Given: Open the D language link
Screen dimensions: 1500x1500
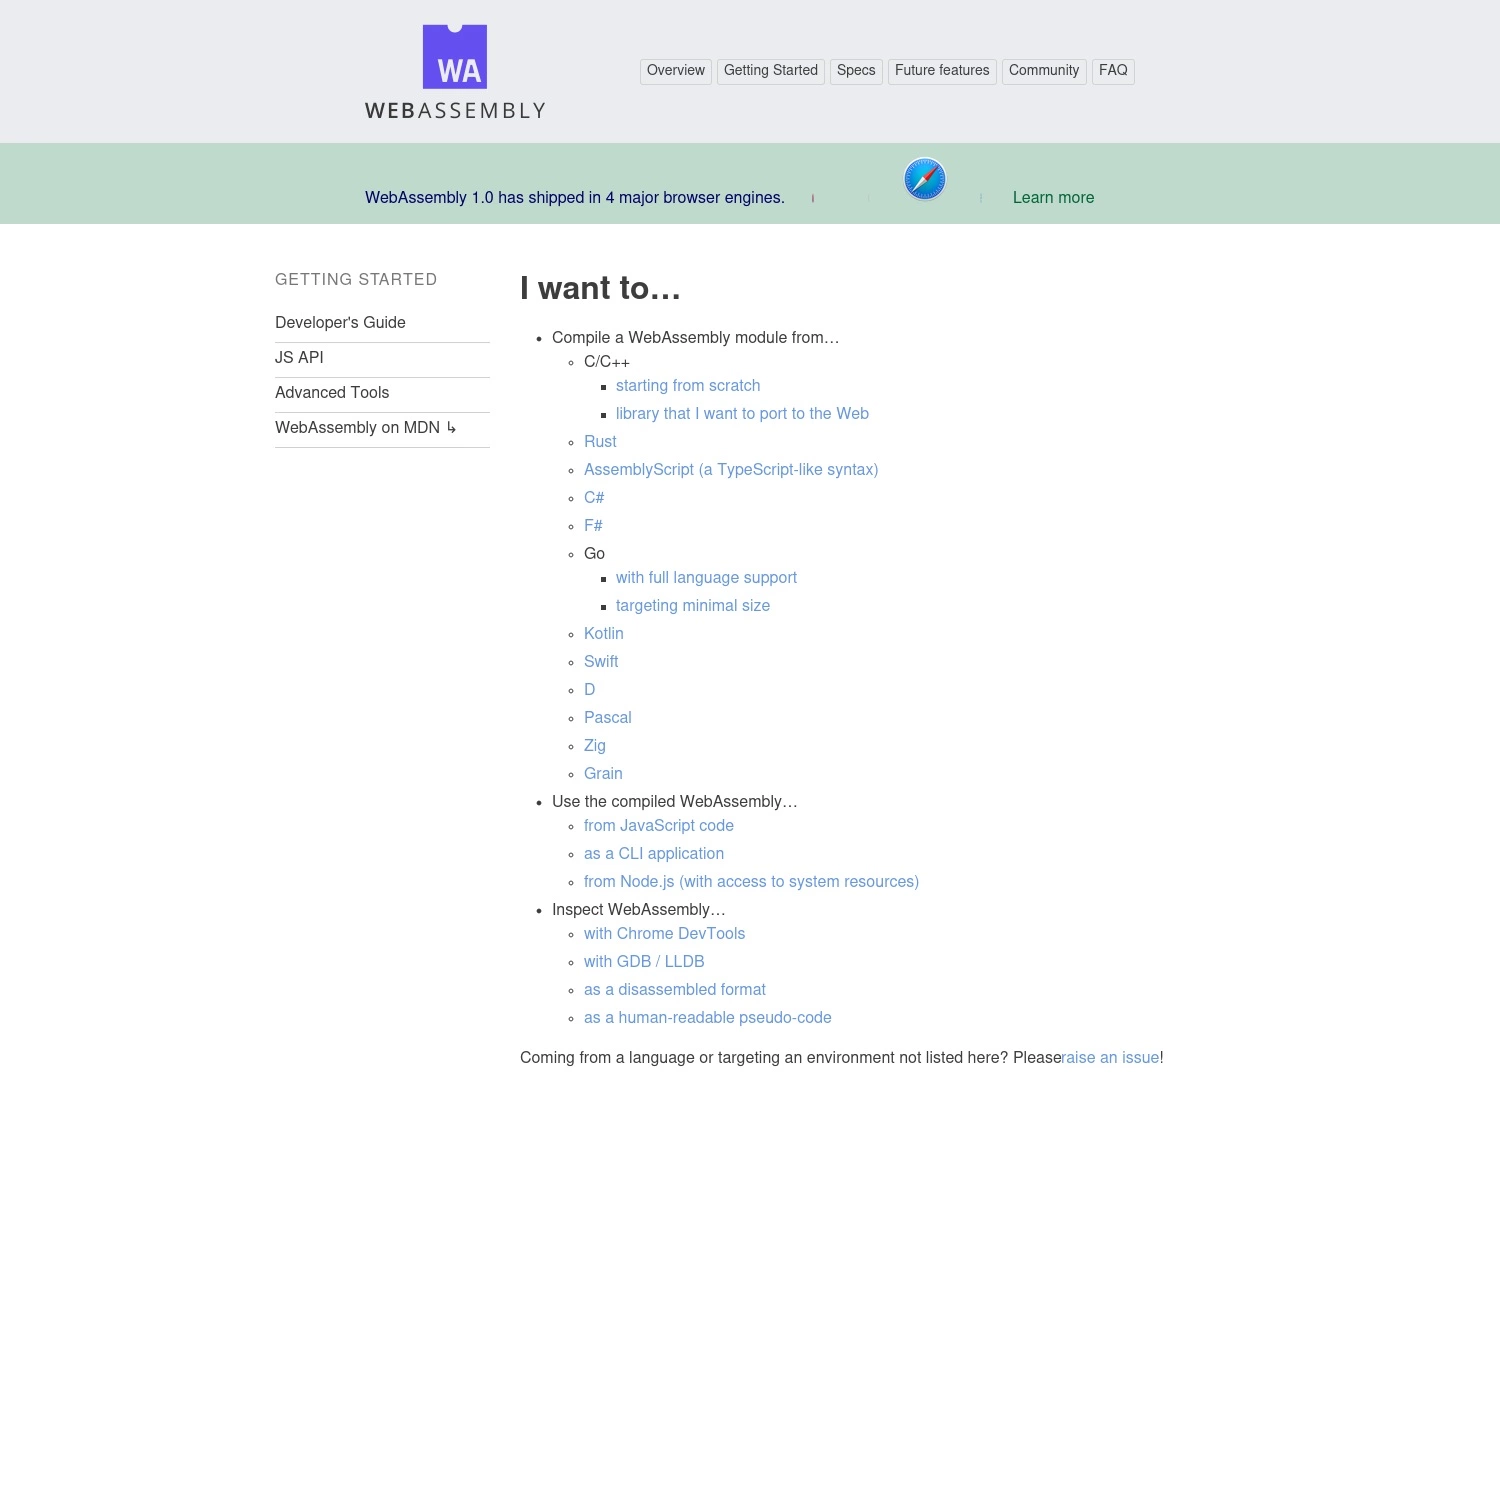Looking at the screenshot, I should click(590, 690).
